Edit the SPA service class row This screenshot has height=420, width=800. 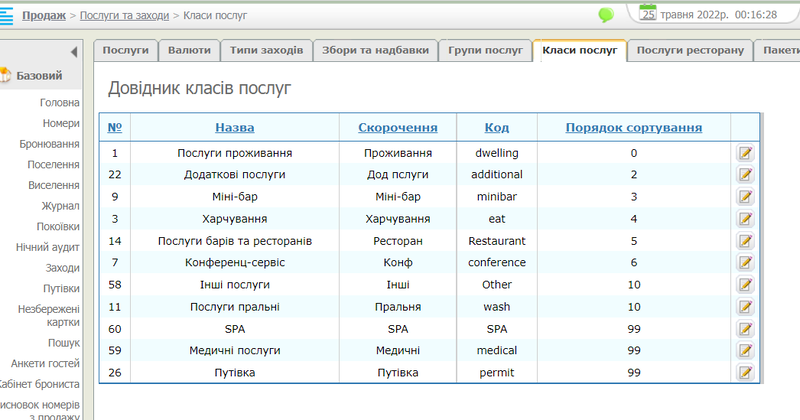(x=745, y=329)
